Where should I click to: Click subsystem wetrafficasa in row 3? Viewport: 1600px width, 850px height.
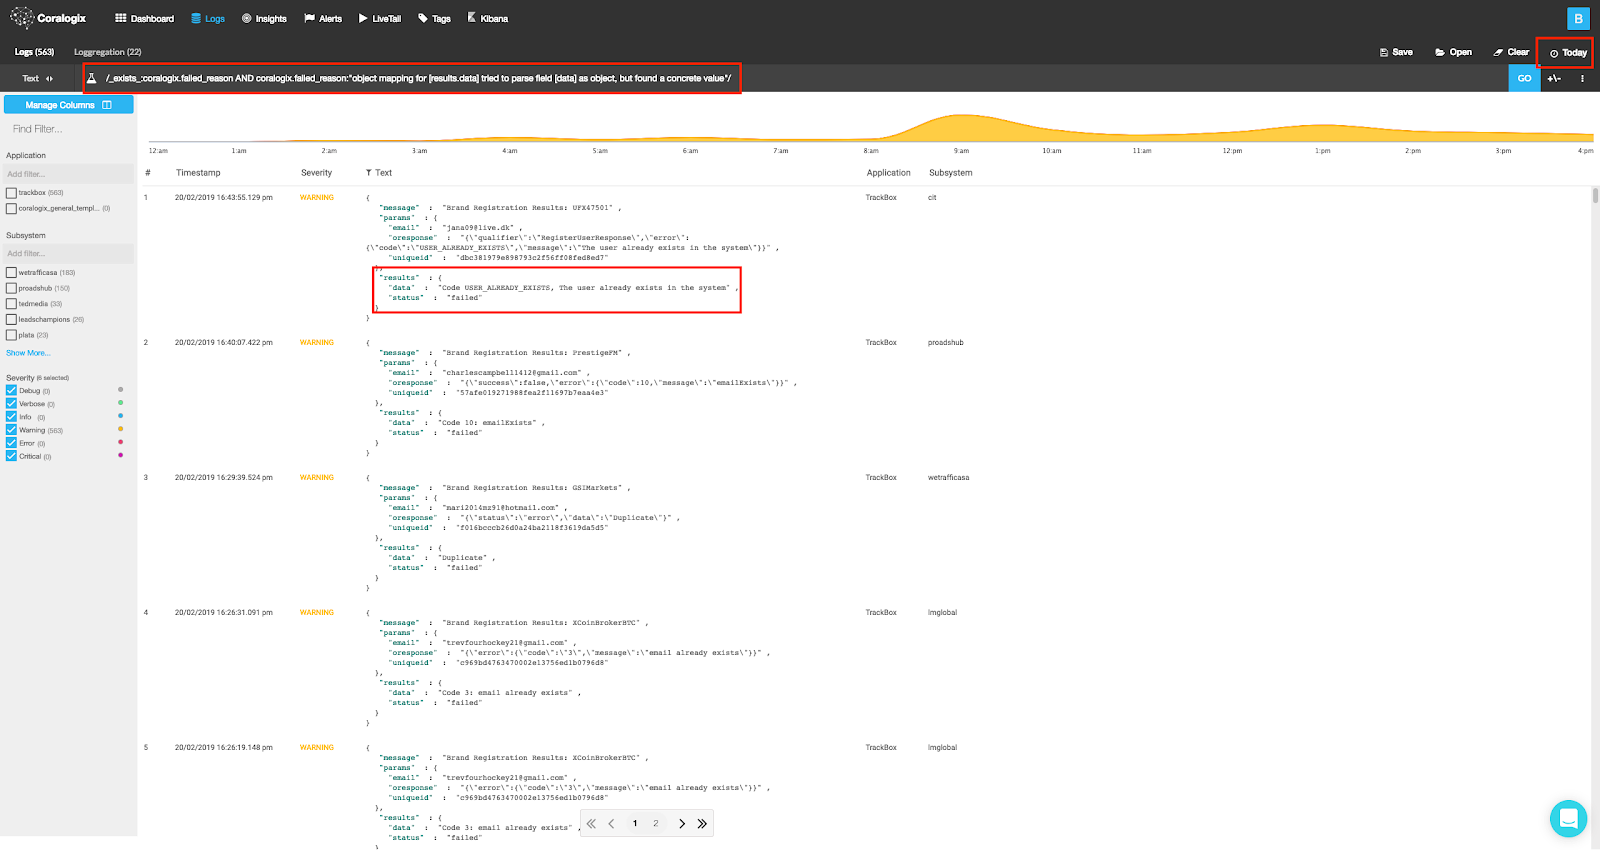click(948, 478)
